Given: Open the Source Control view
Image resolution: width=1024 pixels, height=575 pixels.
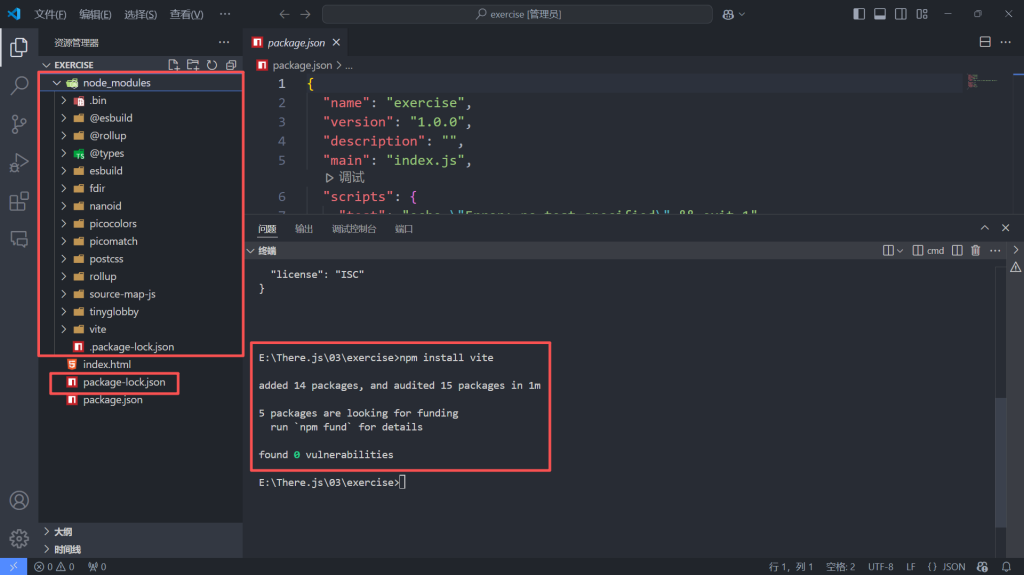Looking at the screenshot, I should [x=19, y=124].
